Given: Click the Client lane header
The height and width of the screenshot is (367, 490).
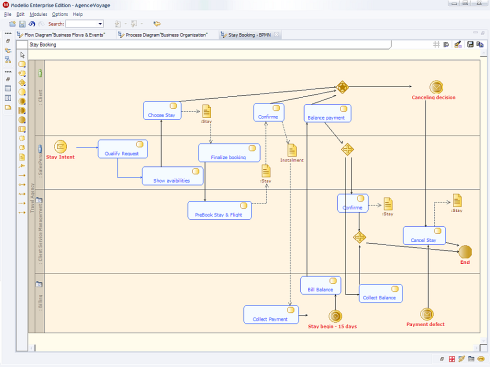Looking at the screenshot, I should [40, 98].
